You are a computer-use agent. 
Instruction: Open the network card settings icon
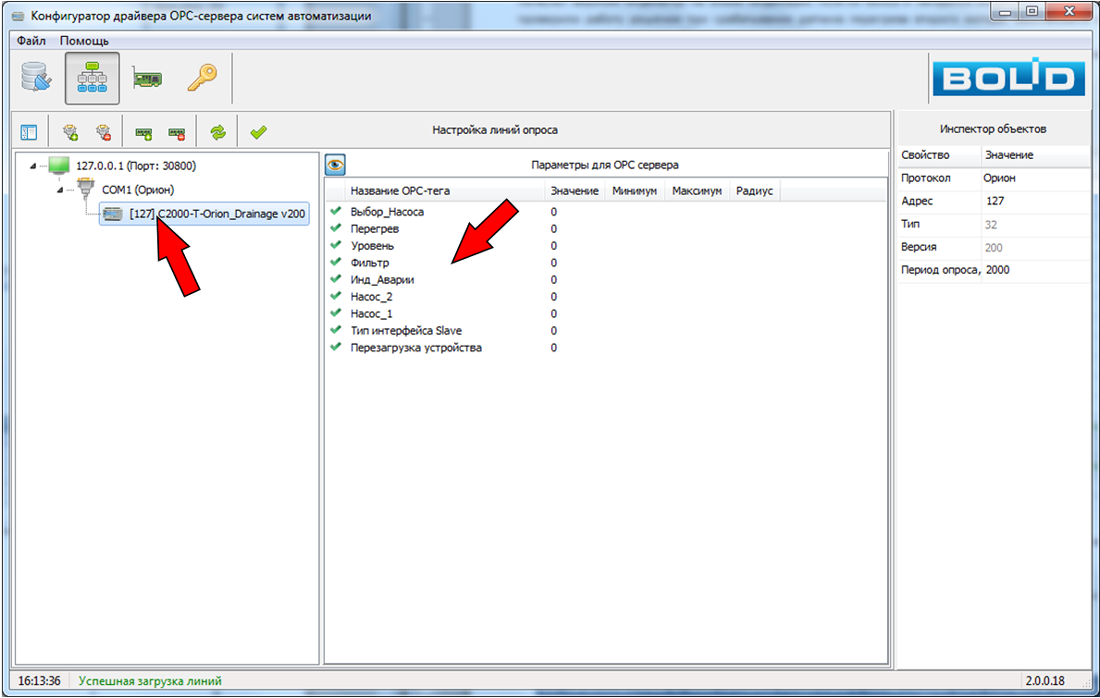pyautogui.click(x=148, y=79)
